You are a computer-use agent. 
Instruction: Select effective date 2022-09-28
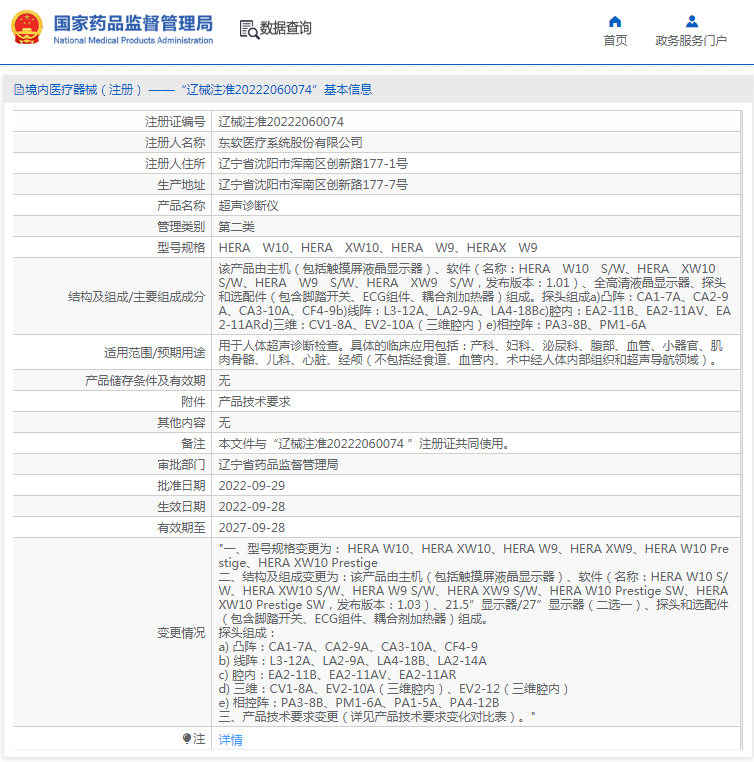[252, 506]
